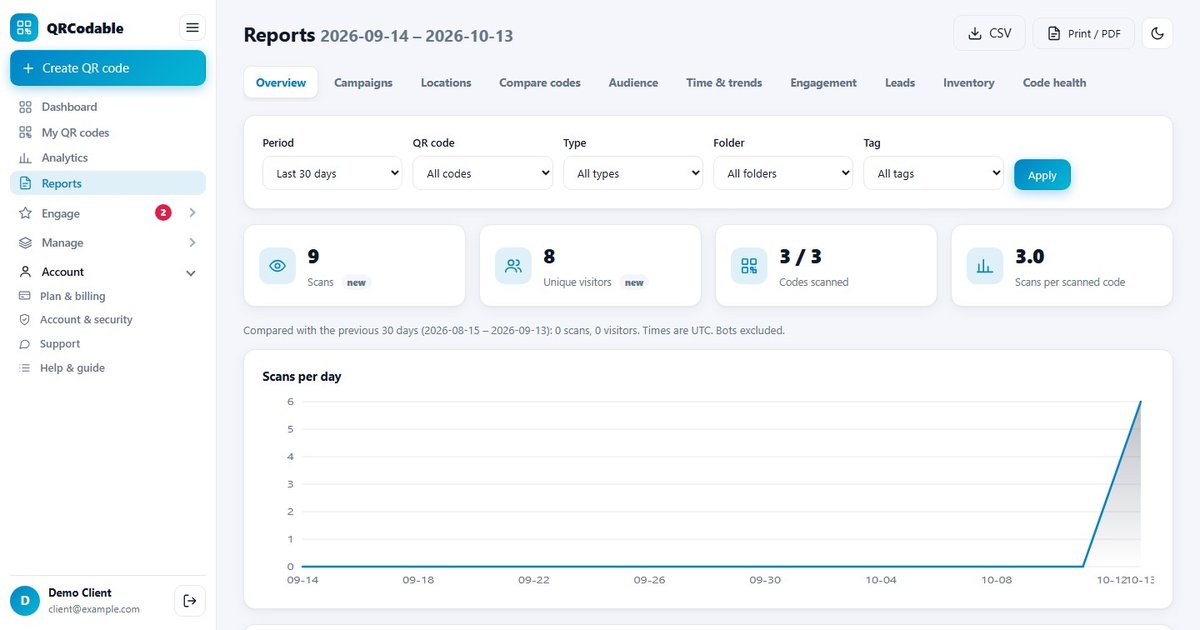Click the Manage layers icon
This screenshot has height=630, width=1200.
tap(25, 243)
